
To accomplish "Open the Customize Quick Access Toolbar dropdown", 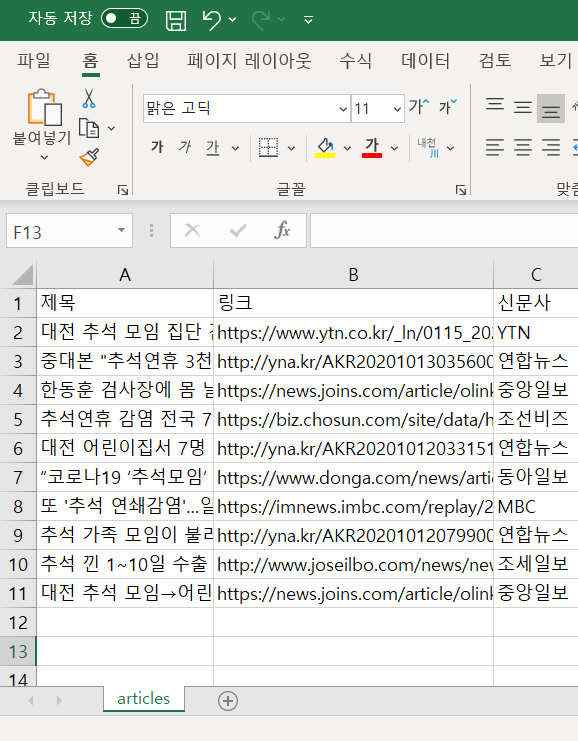I will 308,20.
